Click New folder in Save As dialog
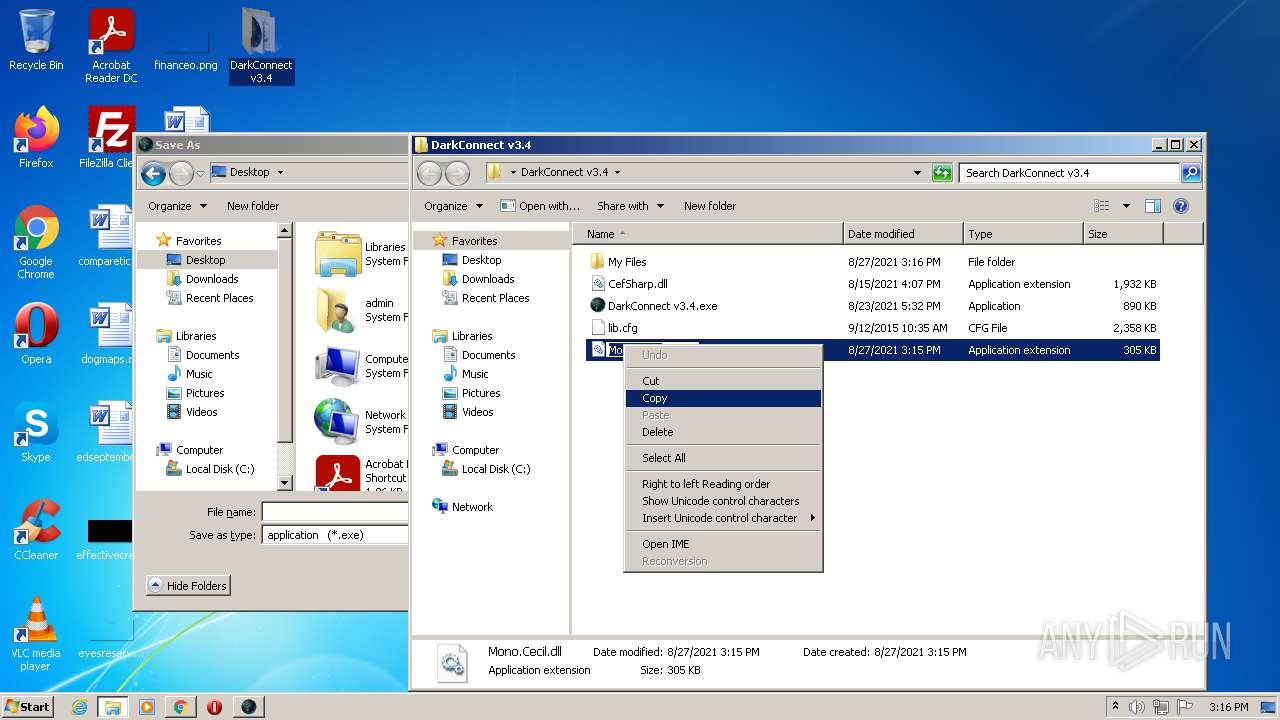Image resolution: width=1280 pixels, height=720 pixels. click(253, 206)
